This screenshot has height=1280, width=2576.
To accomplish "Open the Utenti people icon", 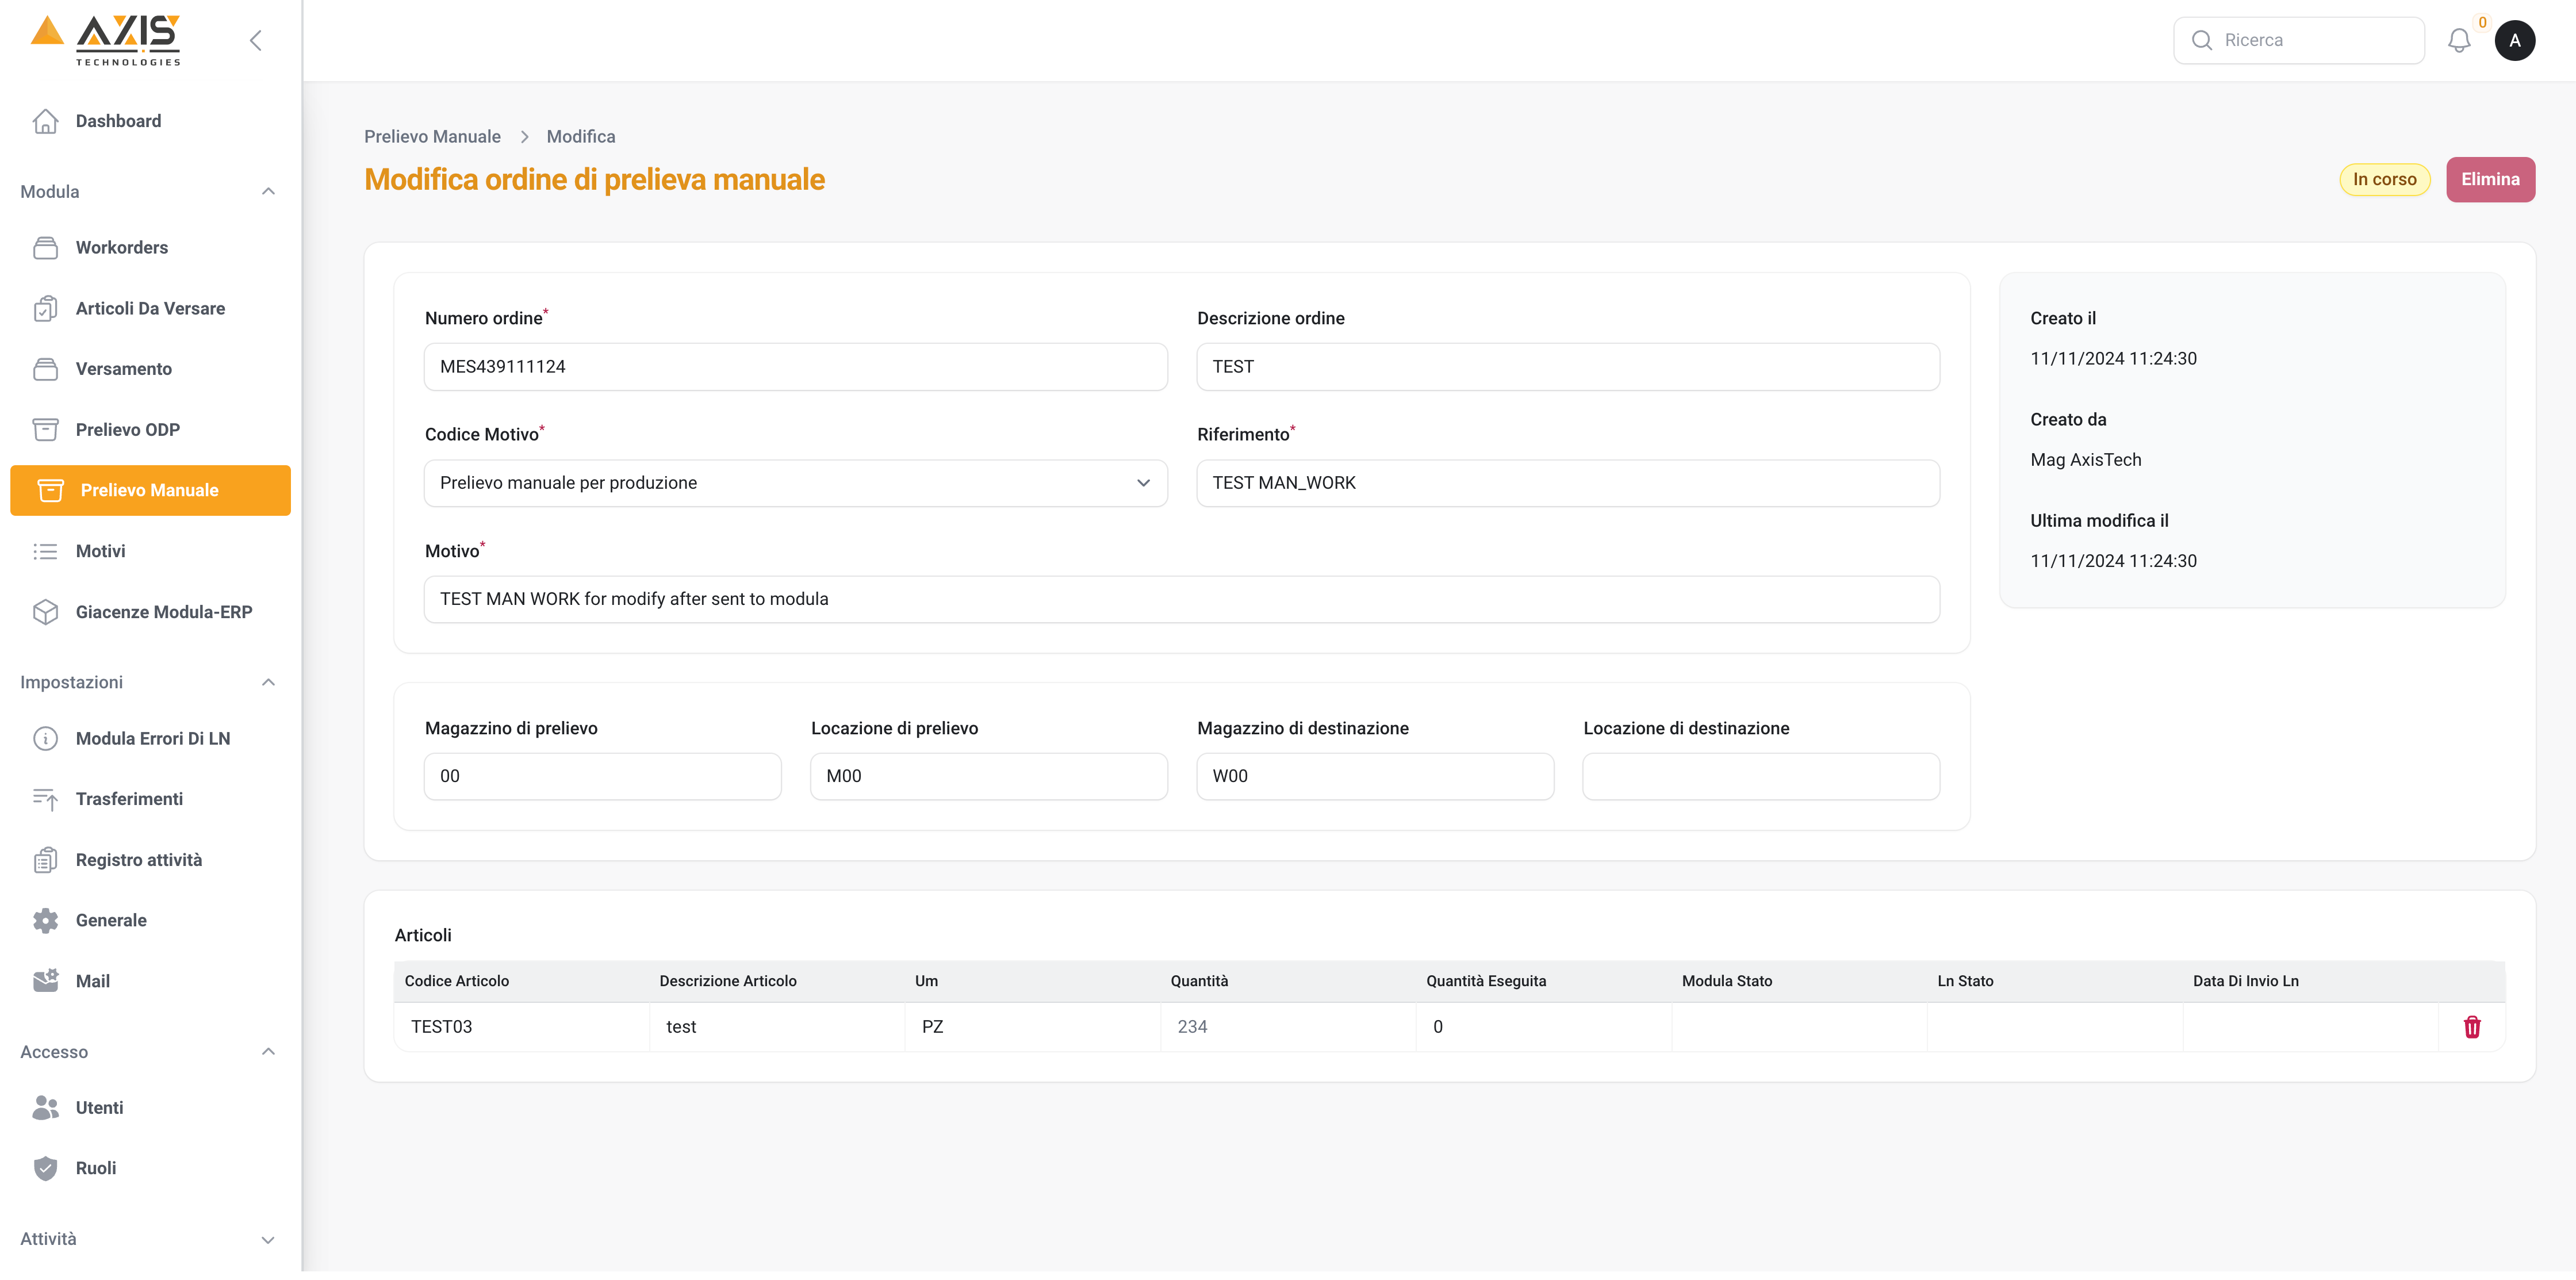I will point(45,1107).
